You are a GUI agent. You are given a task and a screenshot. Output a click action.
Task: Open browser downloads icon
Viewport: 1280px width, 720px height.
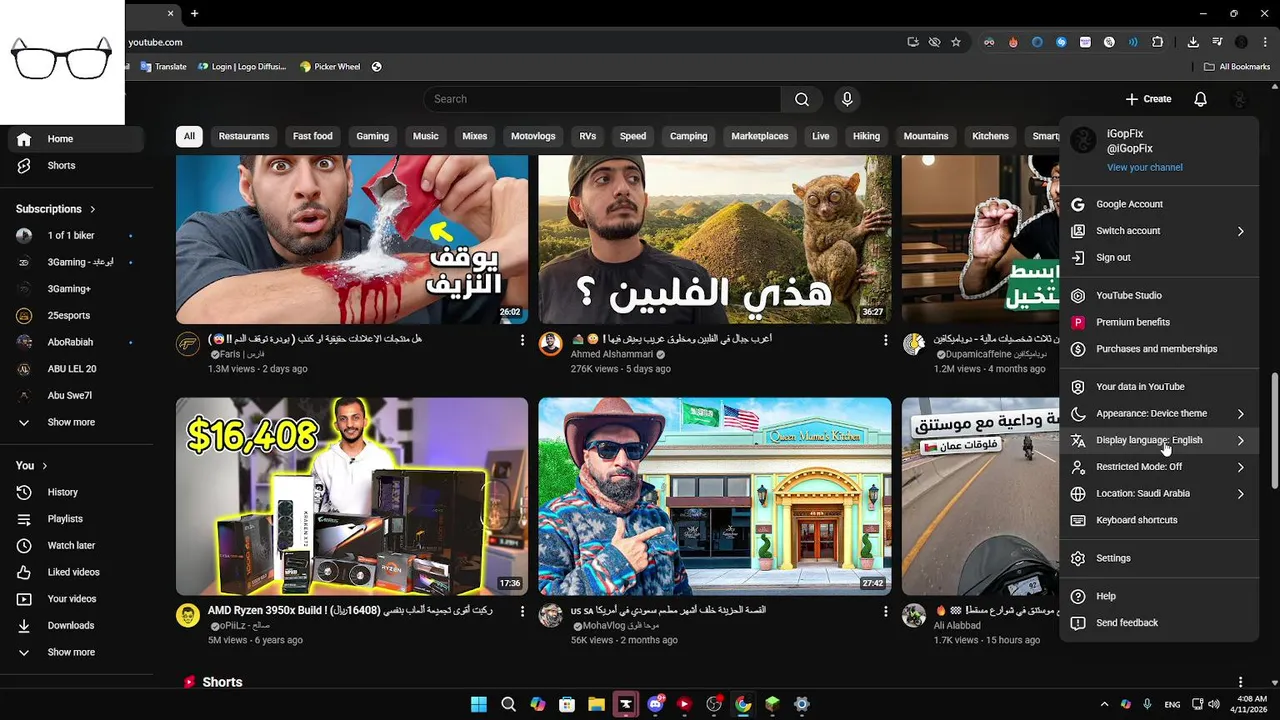point(1193,42)
